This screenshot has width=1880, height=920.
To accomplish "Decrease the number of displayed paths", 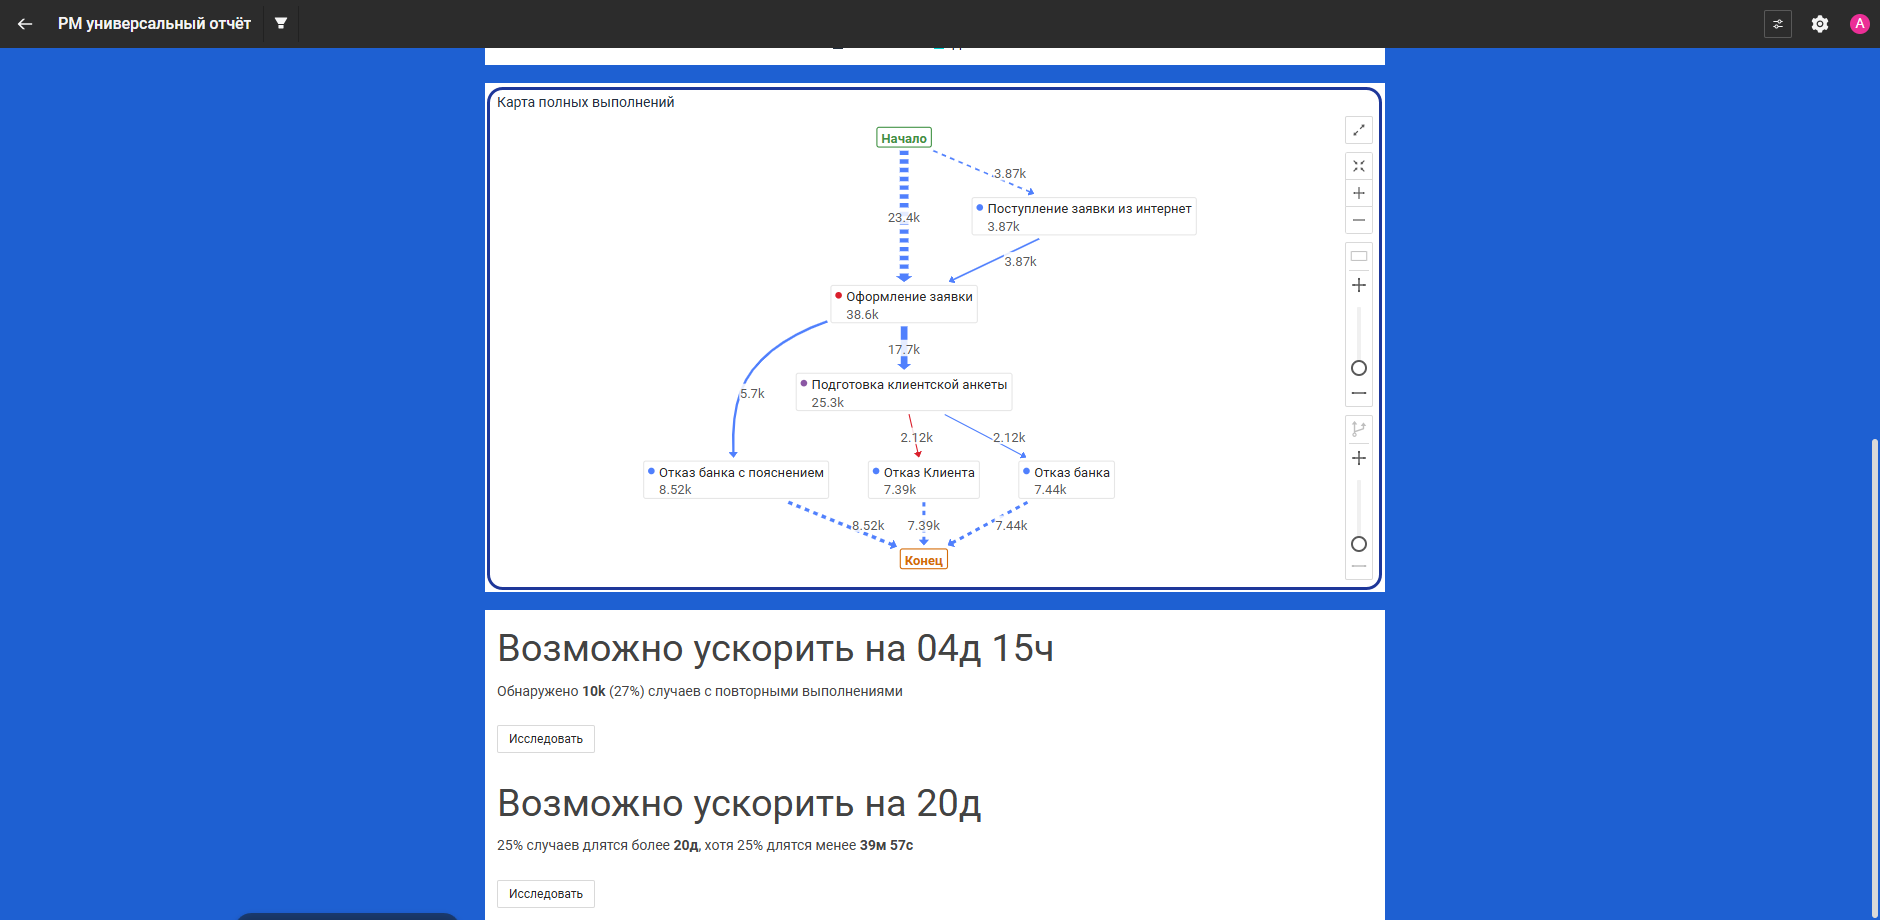I will [1359, 567].
